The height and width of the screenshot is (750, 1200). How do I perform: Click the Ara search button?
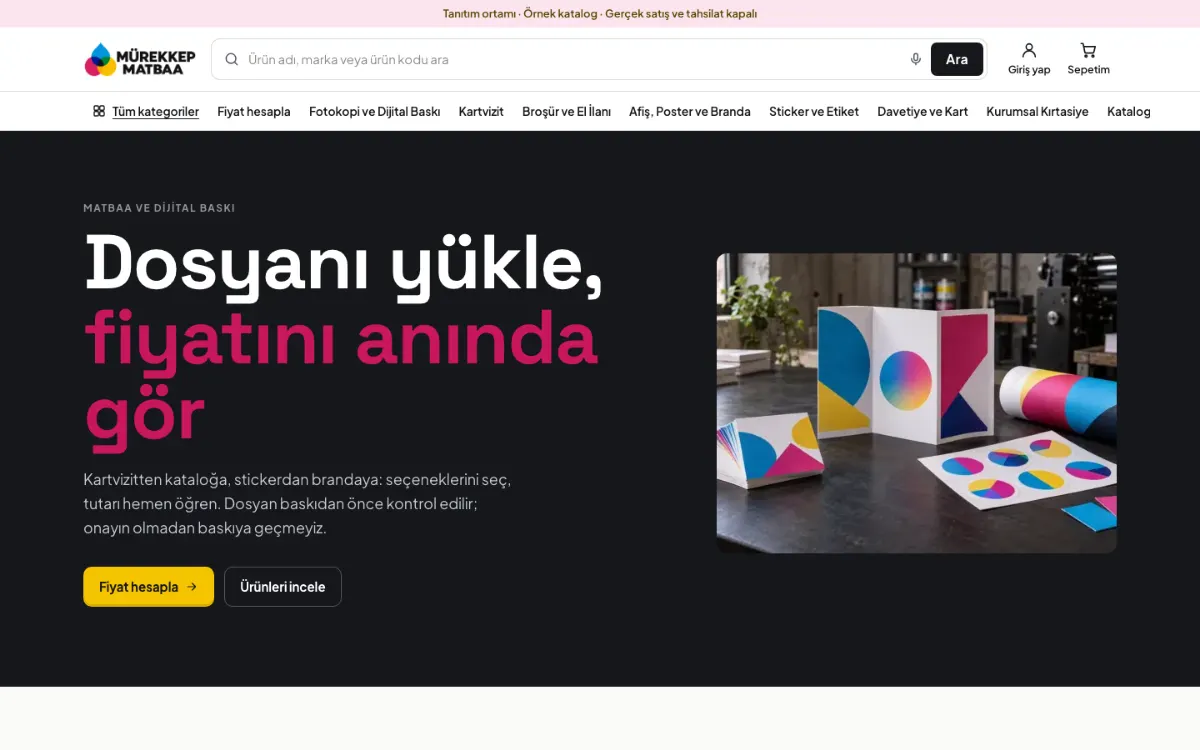click(957, 59)
